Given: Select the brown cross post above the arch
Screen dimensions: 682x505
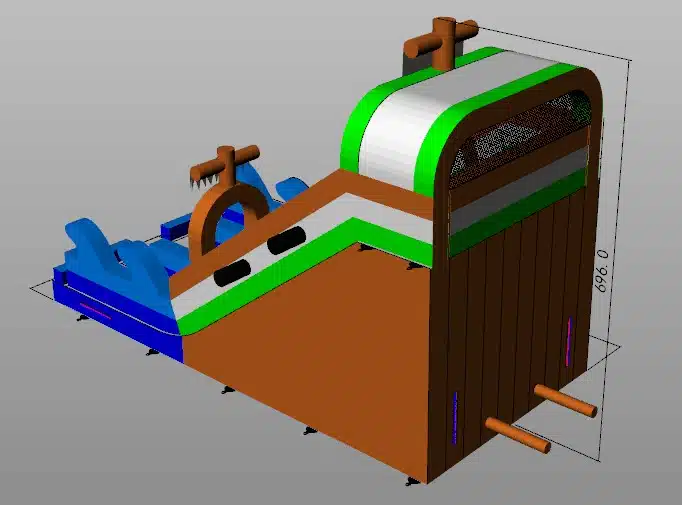Looking at the screenshot, I should coord(229,160).
